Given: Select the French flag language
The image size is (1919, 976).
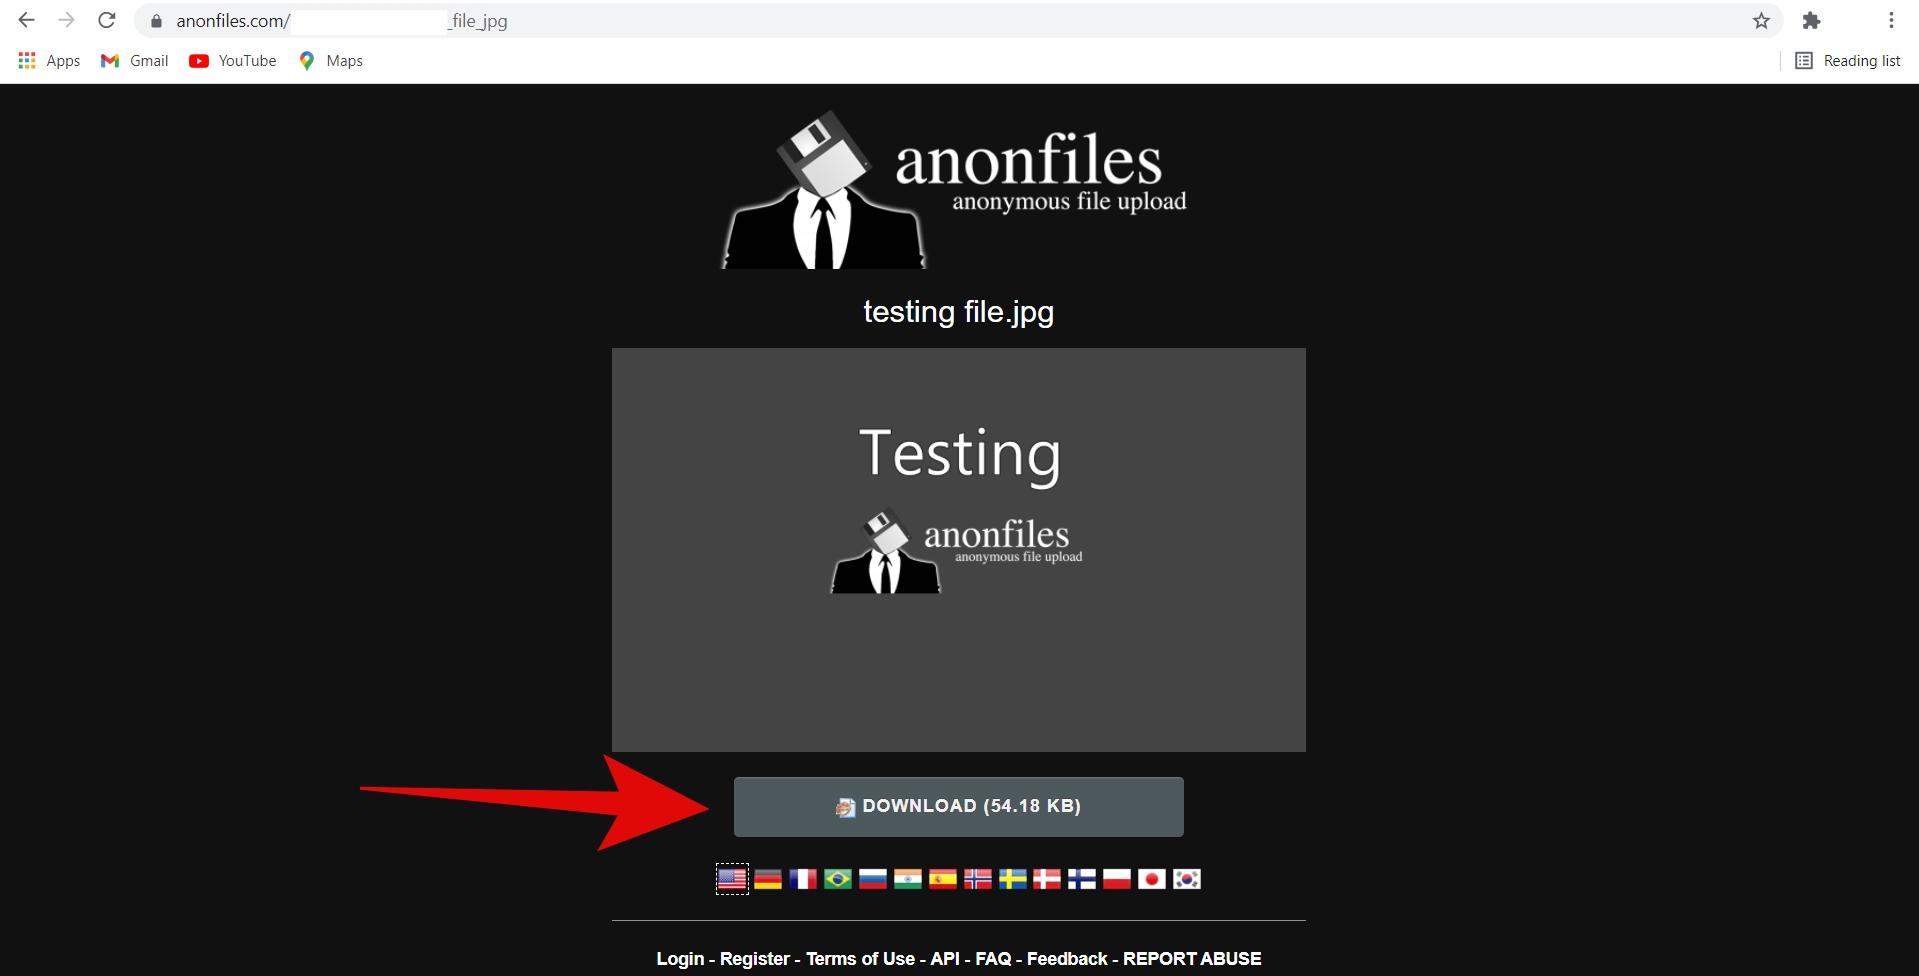Looking at the screenshot, I should tap(803, 879).
